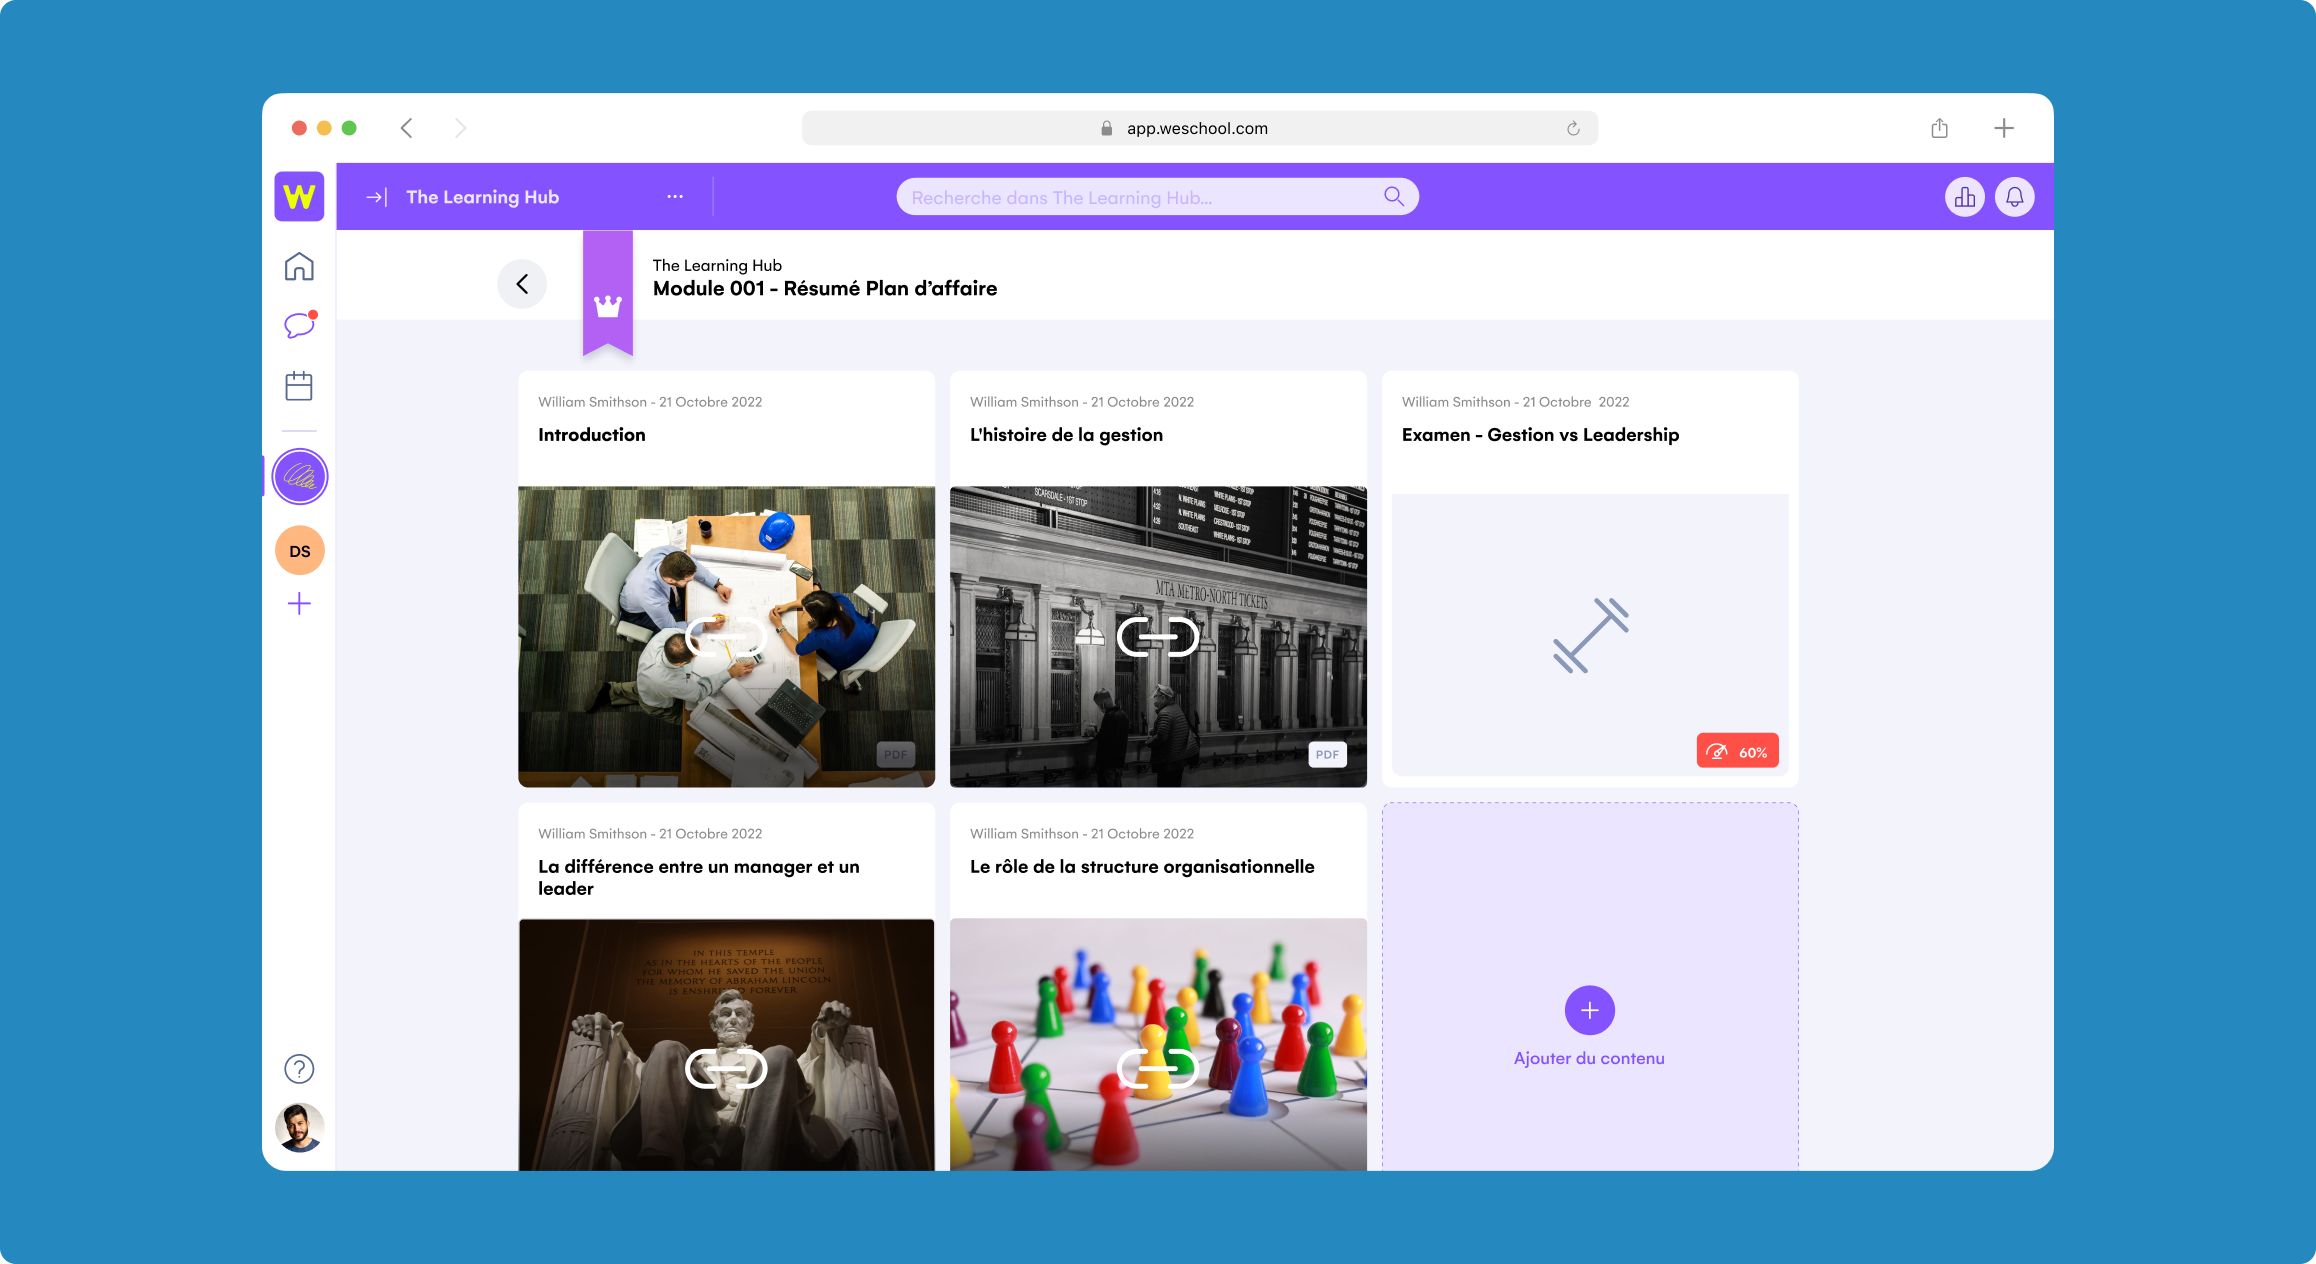
Task: Switch to the DS group
Action: click(x=299, y=551)
